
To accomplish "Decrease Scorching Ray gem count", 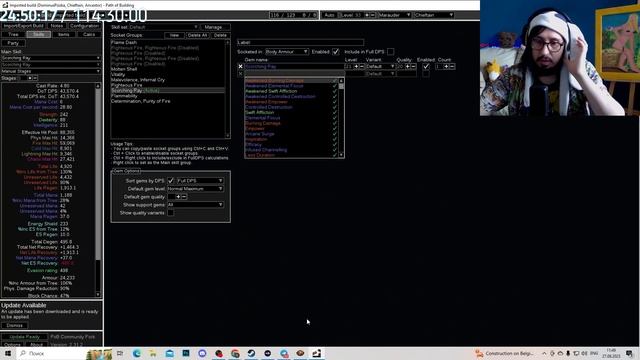I will click(x=452, y=66).
